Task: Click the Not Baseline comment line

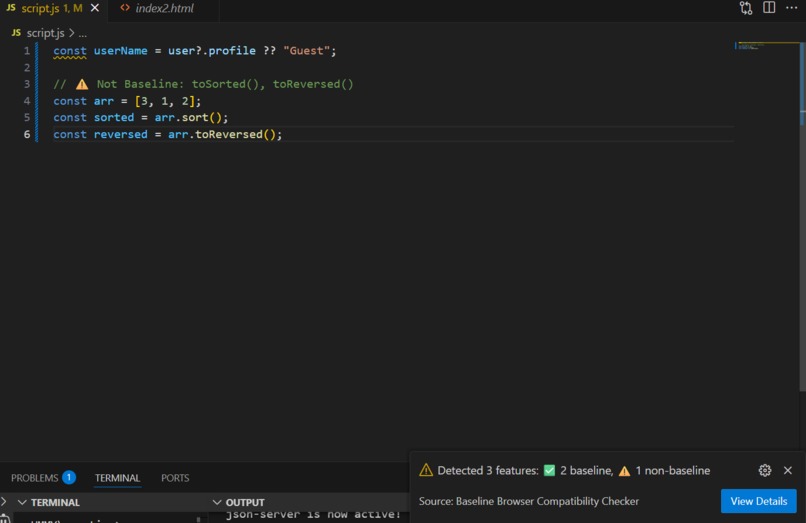Action: (x=203, y=84)
